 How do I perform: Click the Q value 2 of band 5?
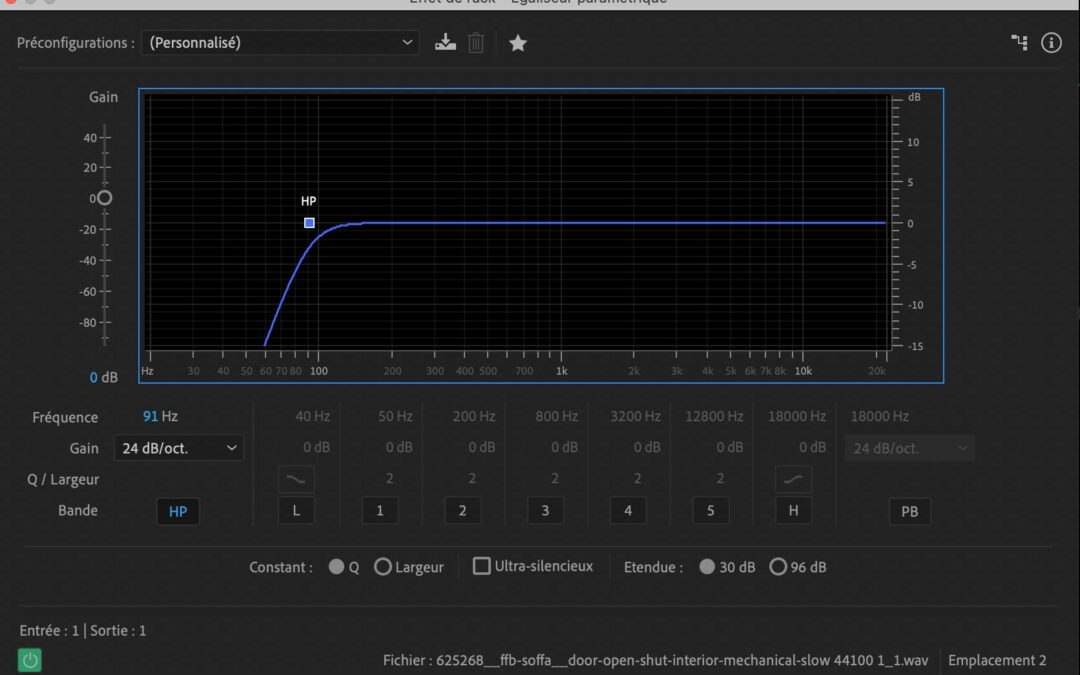(x=720, y=478)
